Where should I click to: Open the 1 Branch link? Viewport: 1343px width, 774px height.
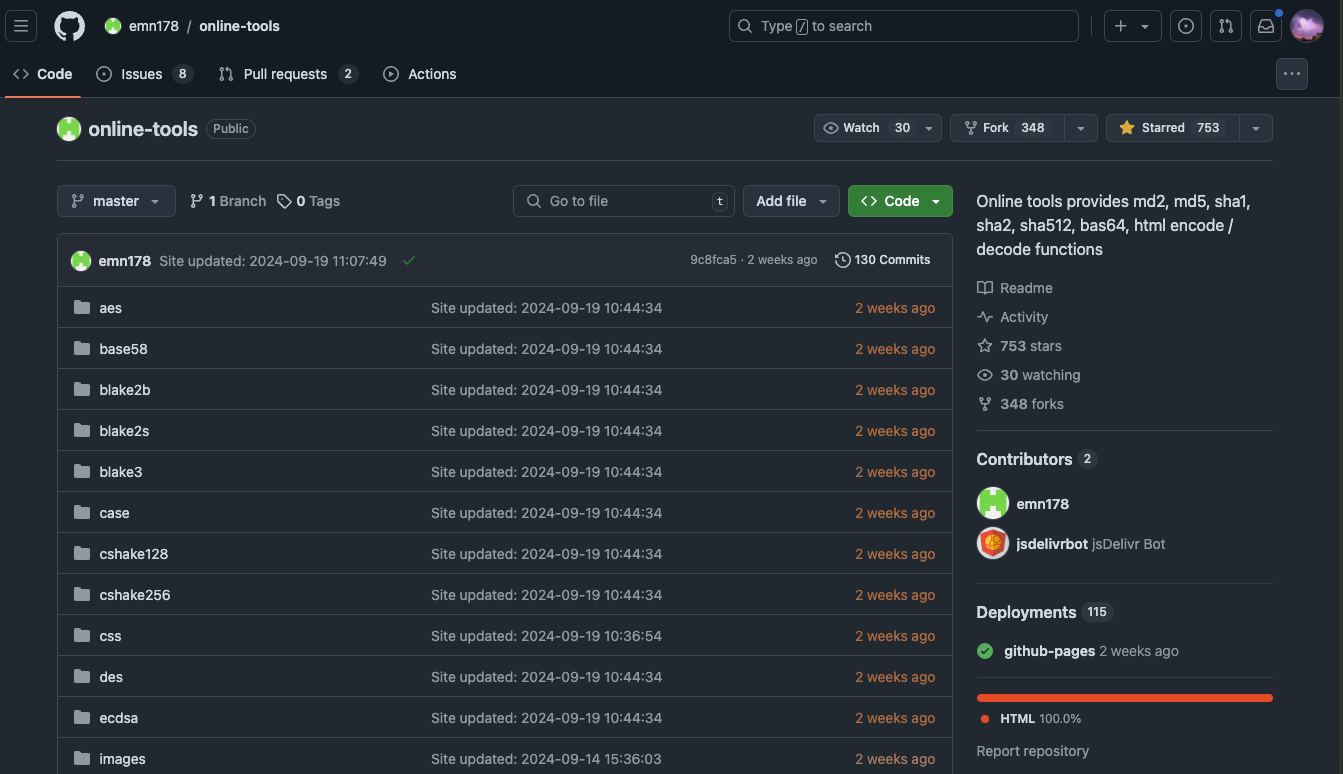coord(228,201)
